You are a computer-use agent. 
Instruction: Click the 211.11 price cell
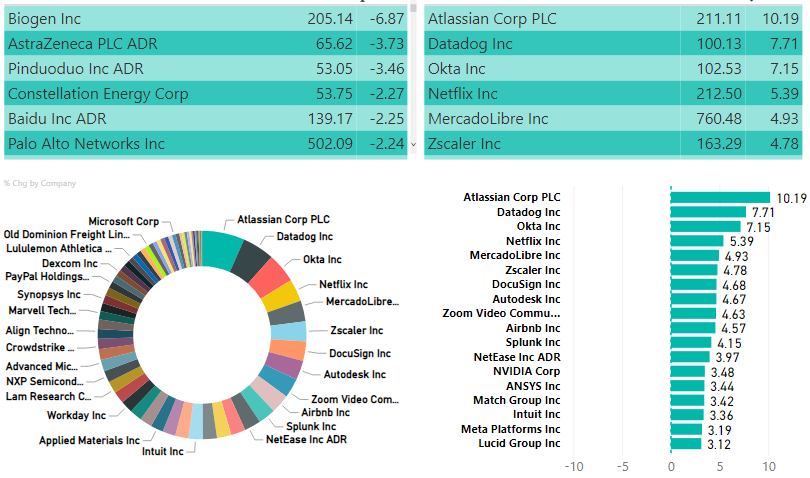click(x=719, y=19)
